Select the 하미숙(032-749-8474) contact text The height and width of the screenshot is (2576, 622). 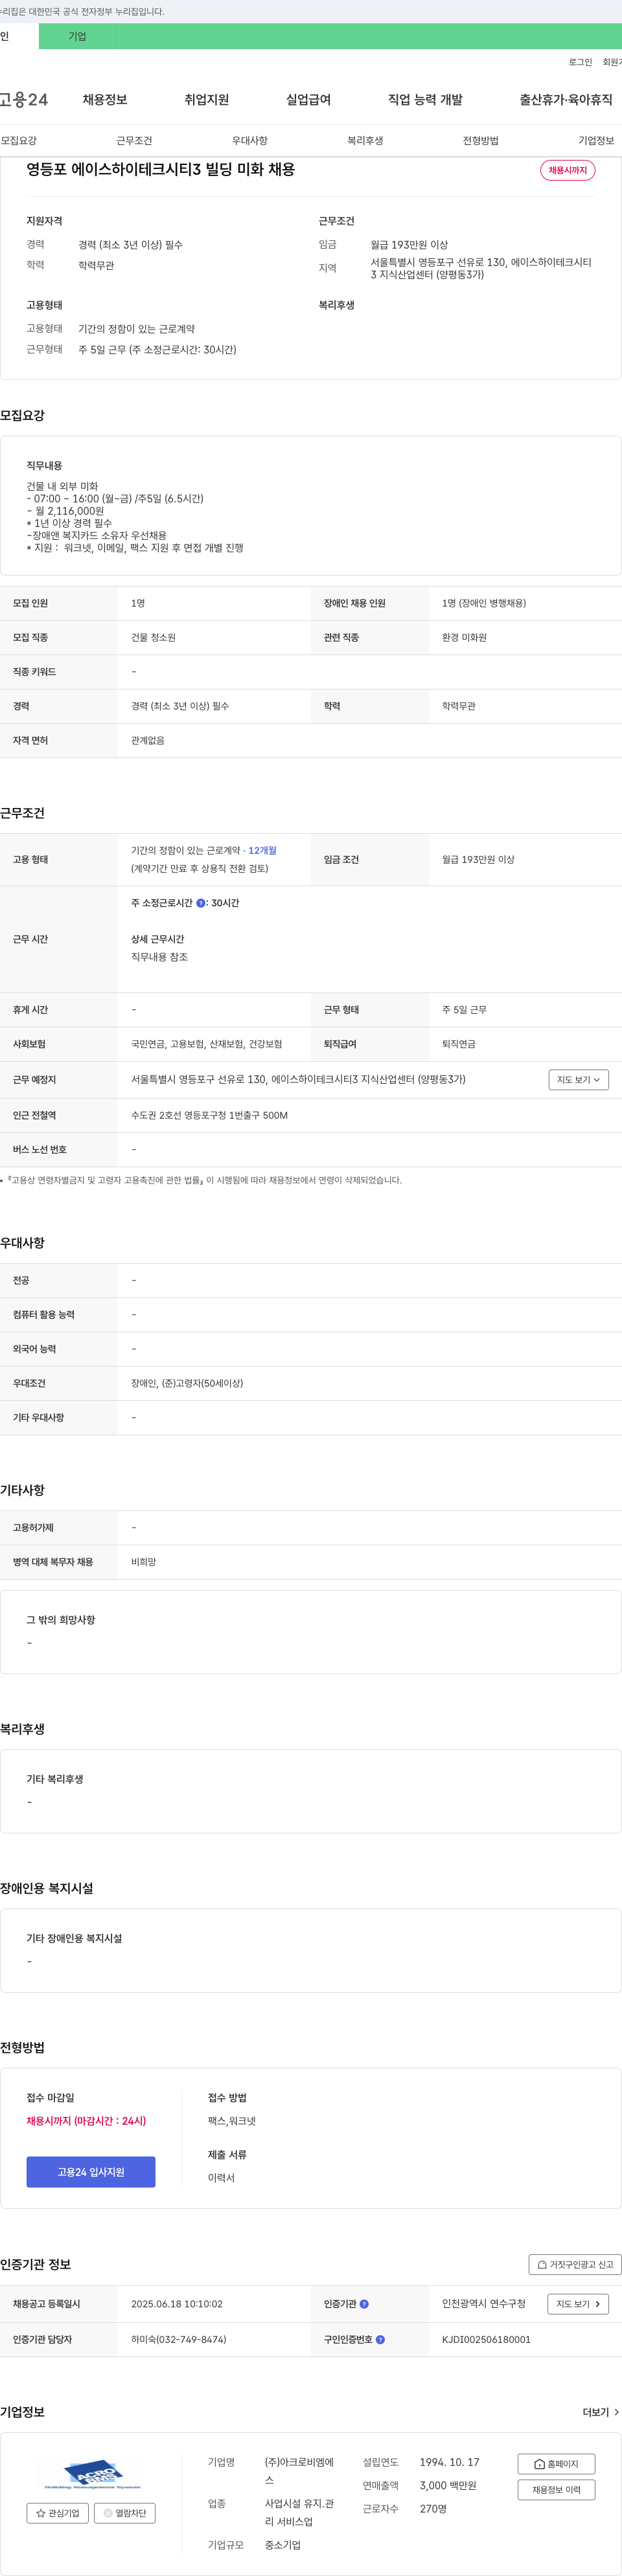point(179,2340)
